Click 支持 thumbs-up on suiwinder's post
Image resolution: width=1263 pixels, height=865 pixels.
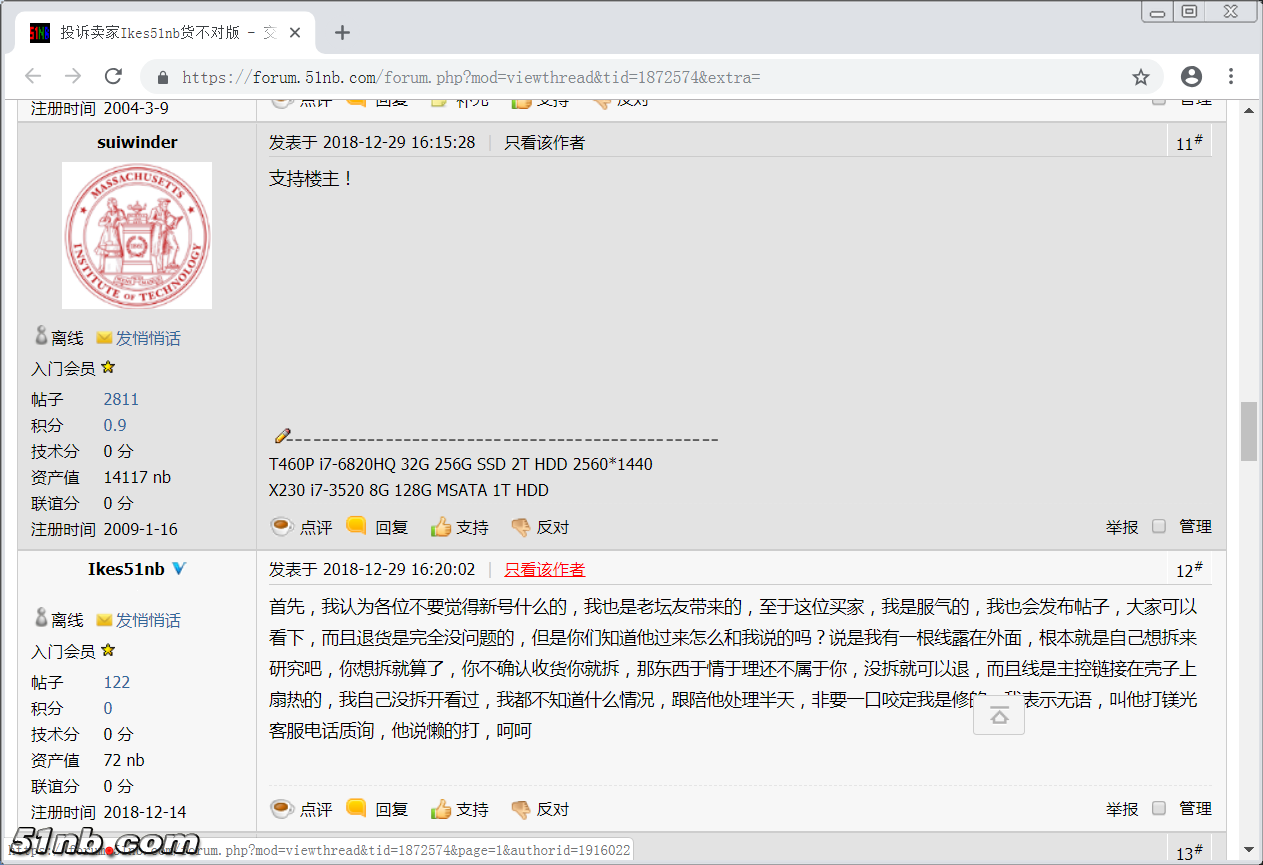click(x=460, y=527)
